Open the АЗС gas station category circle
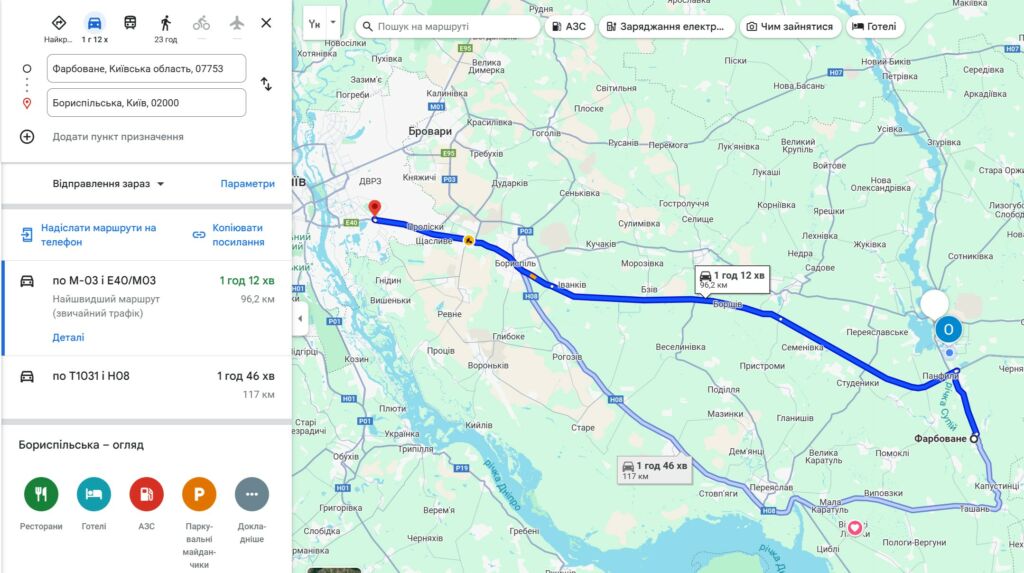The image size is (1024, 573). coord(146,494)
